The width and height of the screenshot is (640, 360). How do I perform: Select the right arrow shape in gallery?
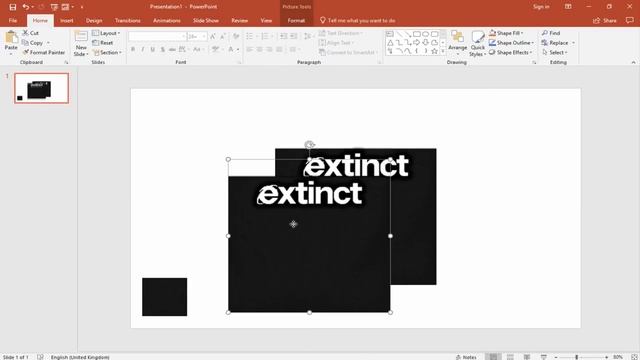pyautogui.click(x=416, y=42)
